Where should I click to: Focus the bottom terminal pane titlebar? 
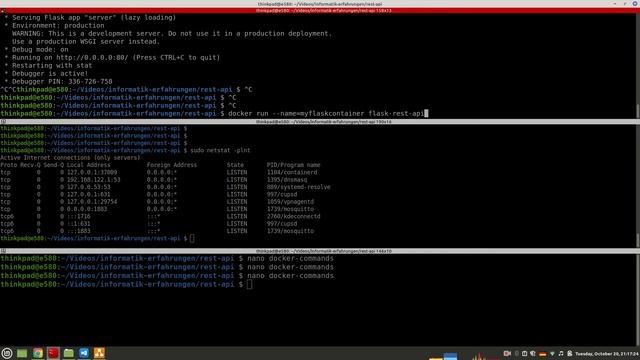tap(320, 251)
